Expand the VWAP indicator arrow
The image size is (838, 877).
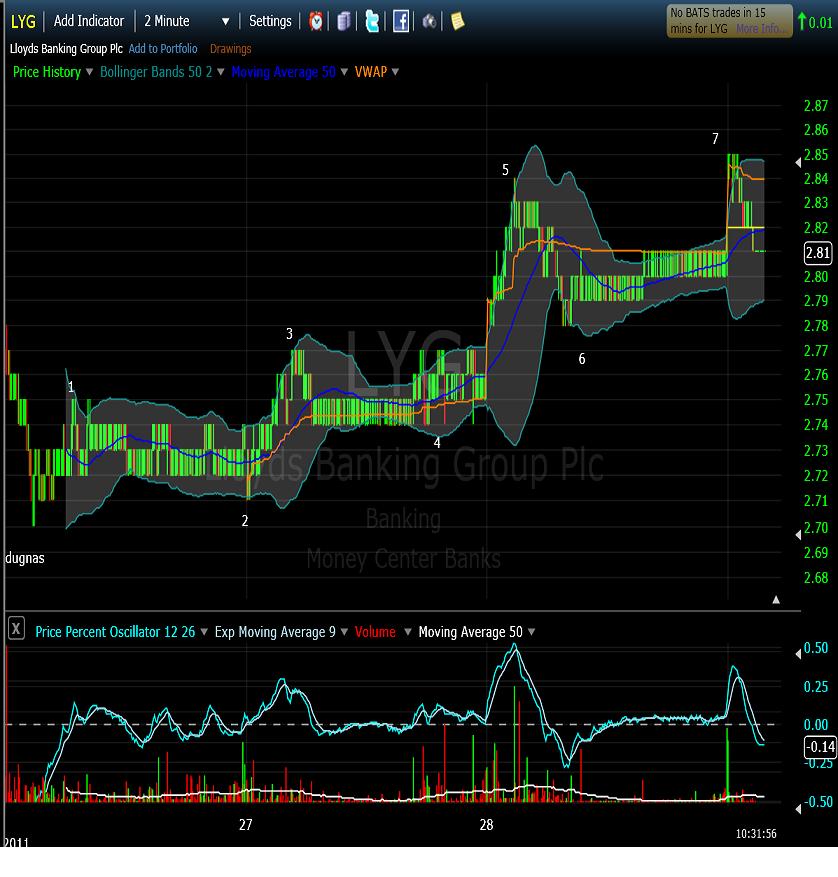pyautogui.click(x=396, y=72)
